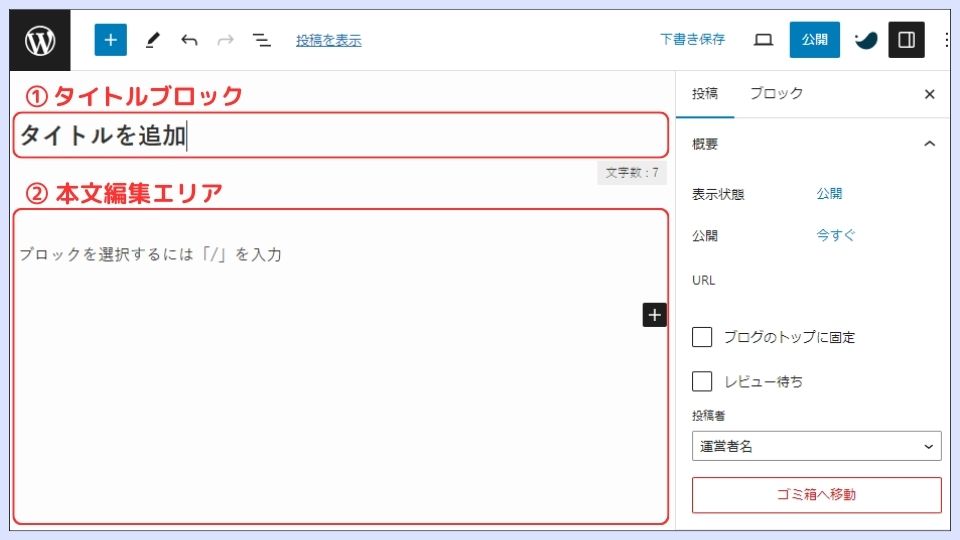This screenshot has height=540, width=960.
Task: Redo the last undone change
Action: [x=225, y=40]
